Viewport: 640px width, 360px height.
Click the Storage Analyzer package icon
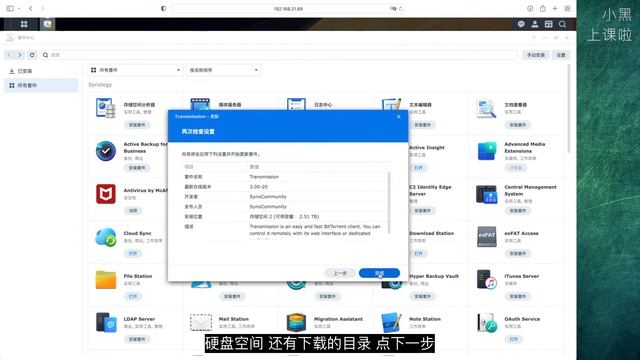[106, 108]
